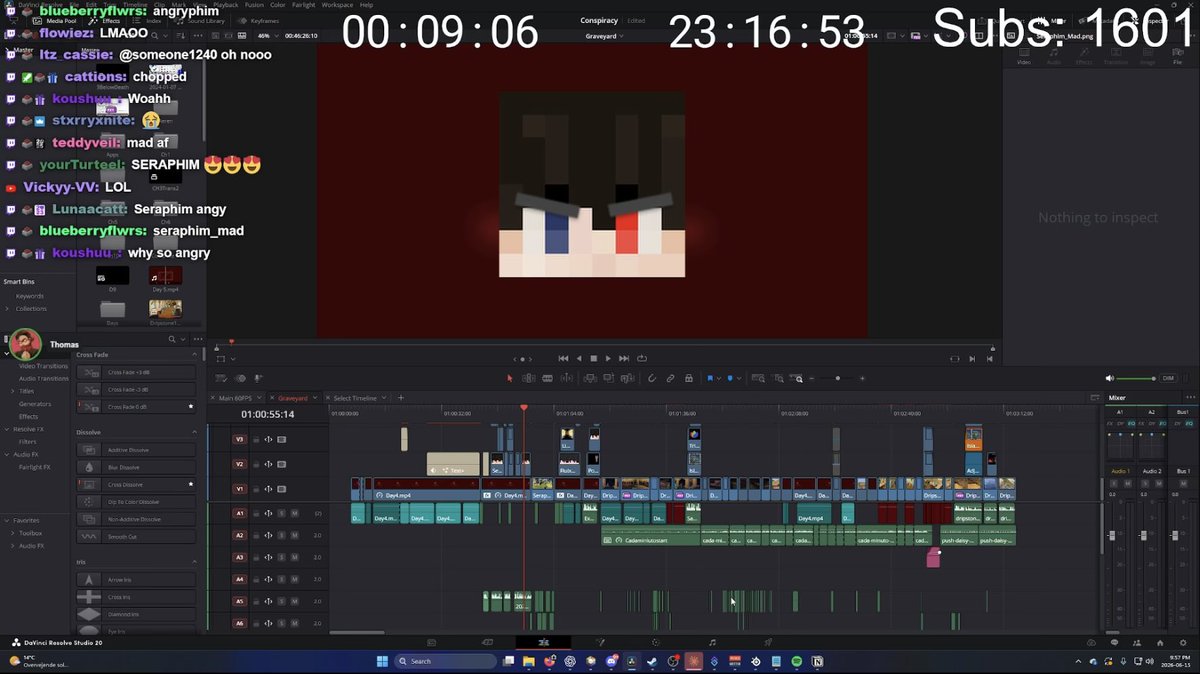Jump to last frame transport button
Screen dimensions: 1200x674
624,358
